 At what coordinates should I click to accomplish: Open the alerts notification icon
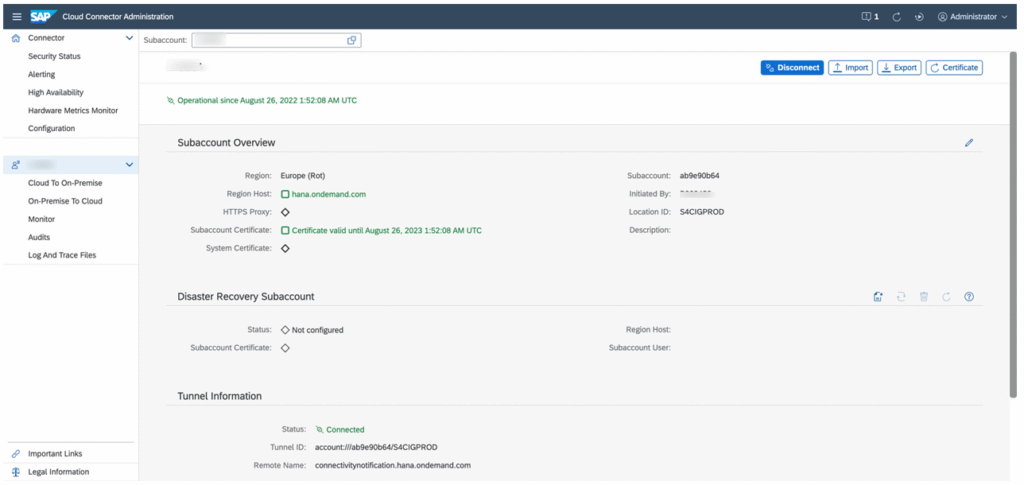[869, 17]
